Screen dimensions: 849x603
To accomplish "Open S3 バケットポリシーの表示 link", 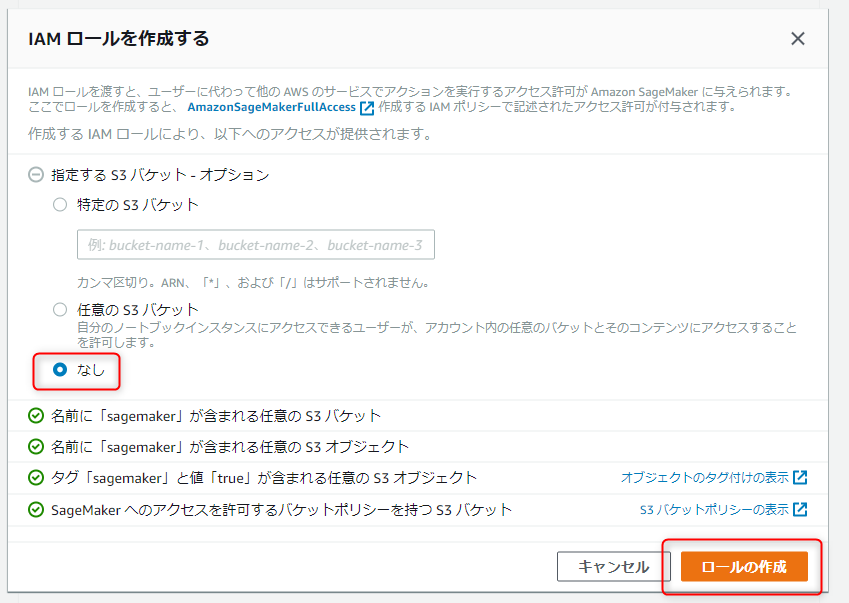I will 714,509.
